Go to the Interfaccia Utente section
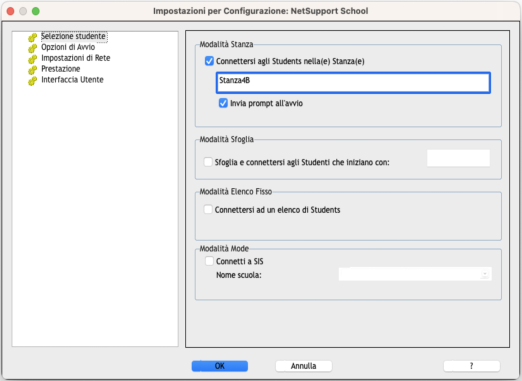The height and width of the screenshot is (381, 522). click(72, 80)
